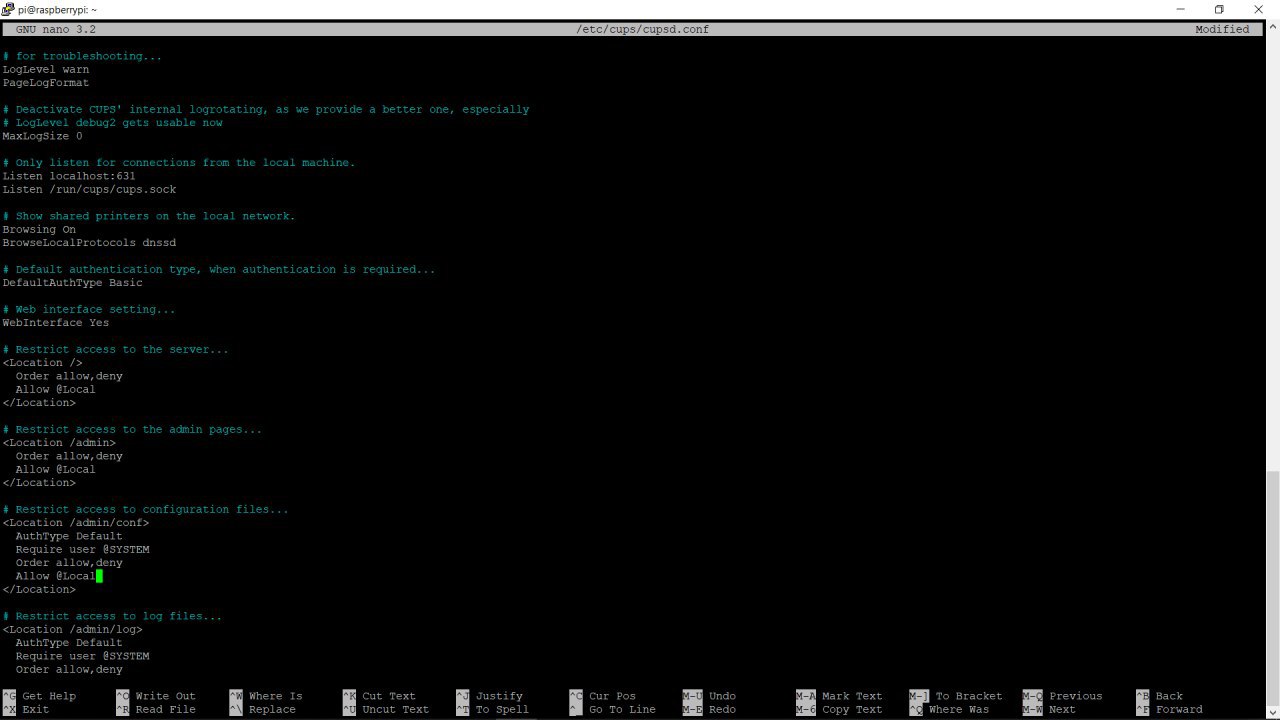Viewport: 1280px width, 720px height.
Task: Click the 'Listen /run/cups/cups.sock' line
Action: 89,190
